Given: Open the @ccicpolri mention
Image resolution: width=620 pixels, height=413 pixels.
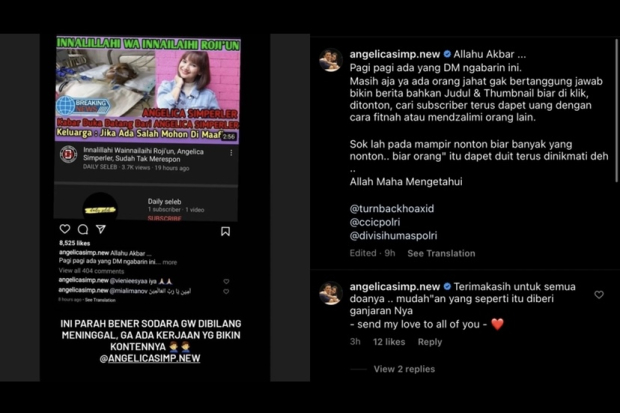Looking at the screenshot, I should click(375, 222).
